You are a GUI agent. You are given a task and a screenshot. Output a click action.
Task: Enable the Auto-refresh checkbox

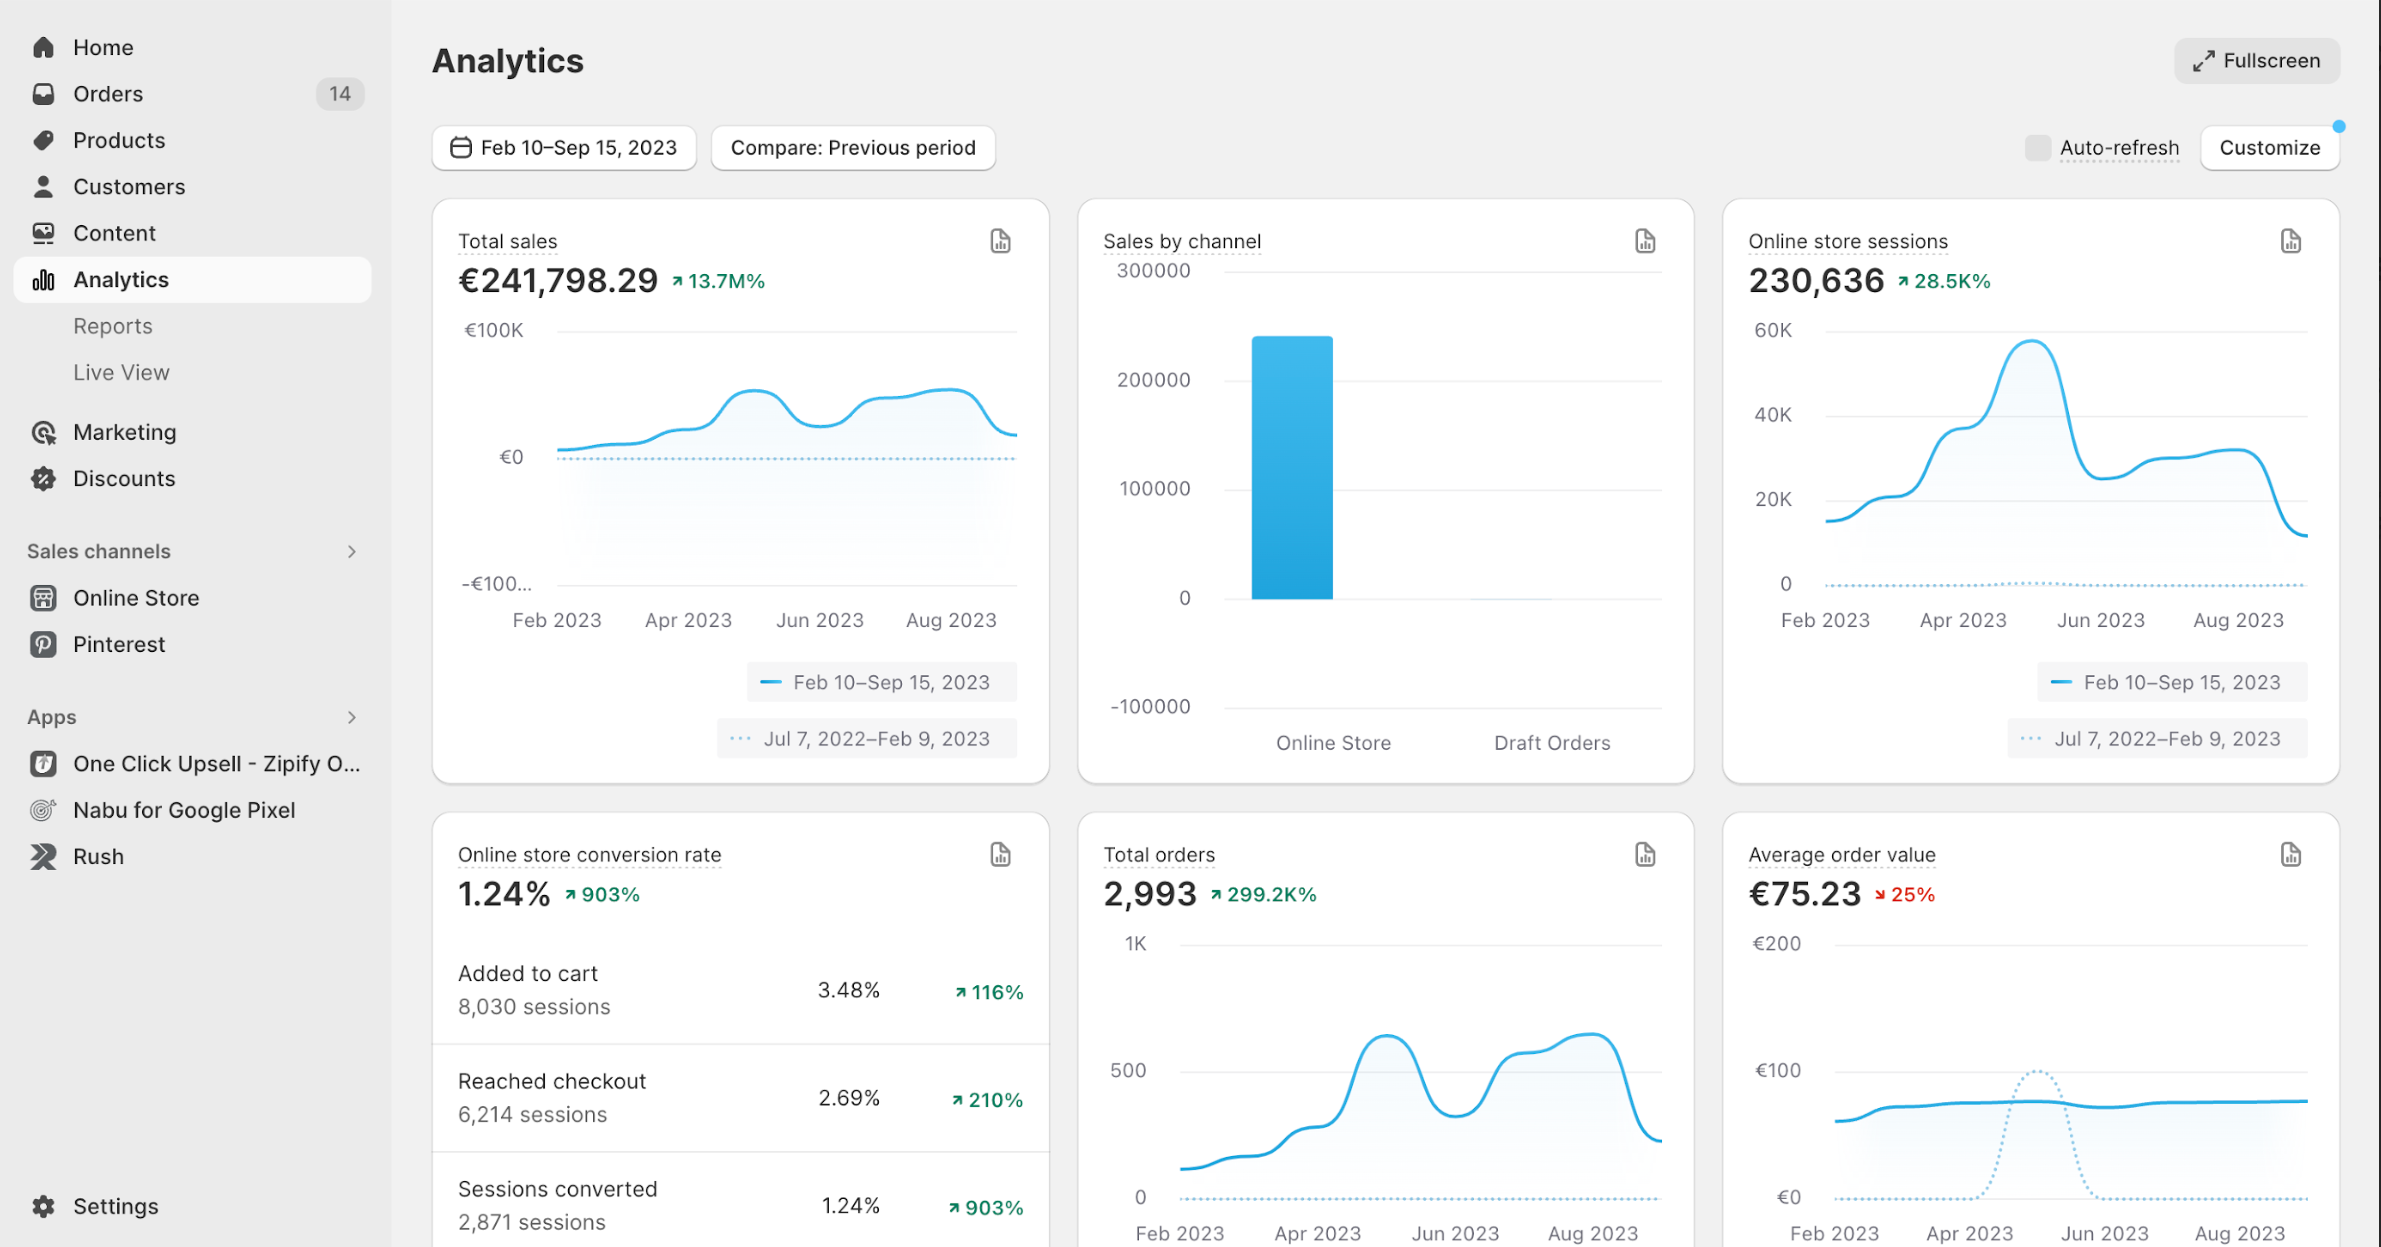pos(2037,148)
